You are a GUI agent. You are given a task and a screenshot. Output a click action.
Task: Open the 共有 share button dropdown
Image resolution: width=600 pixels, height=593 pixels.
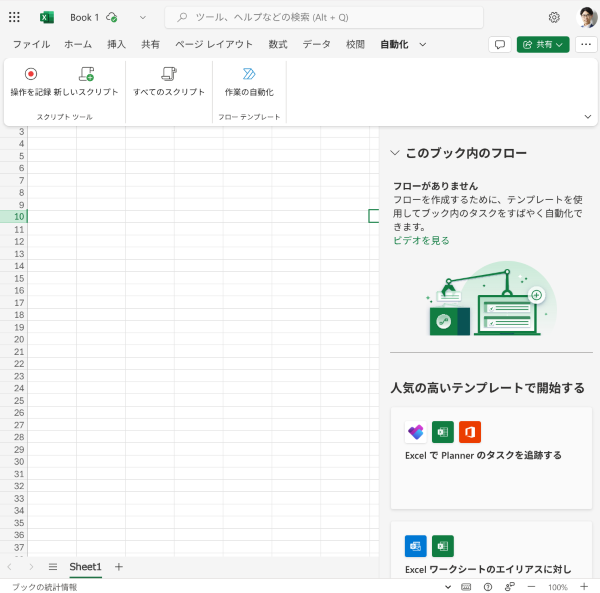(543, 45)
